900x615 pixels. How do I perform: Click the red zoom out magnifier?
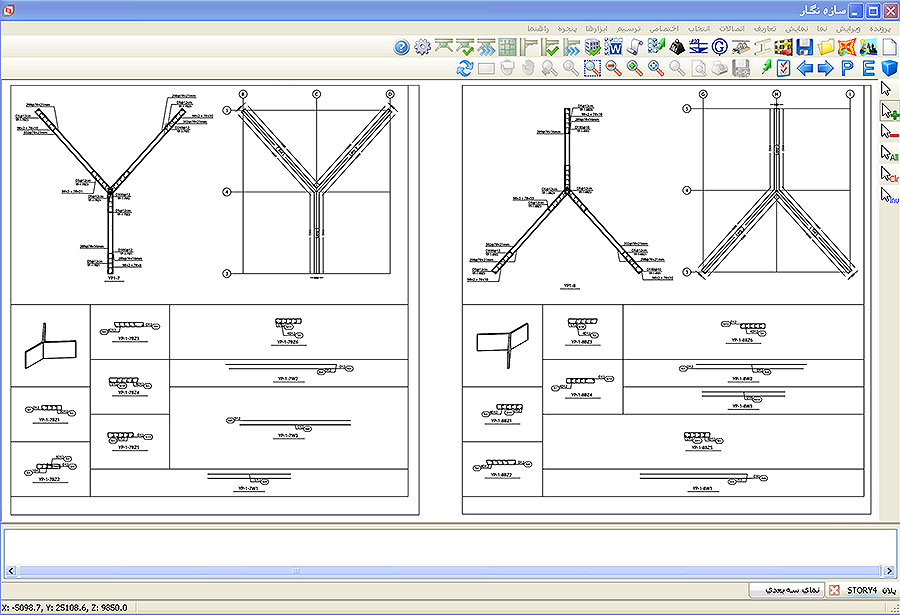[613, 68]
